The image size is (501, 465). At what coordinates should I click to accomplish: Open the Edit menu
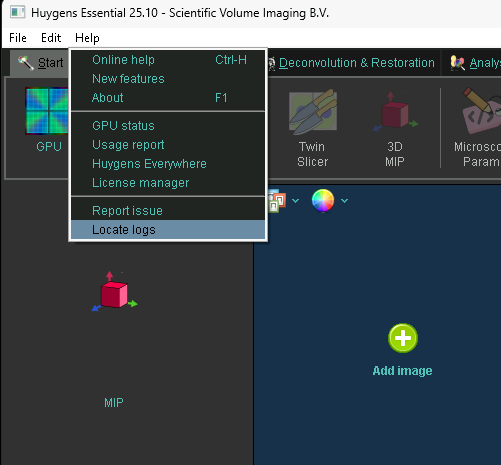click(51, 38)
